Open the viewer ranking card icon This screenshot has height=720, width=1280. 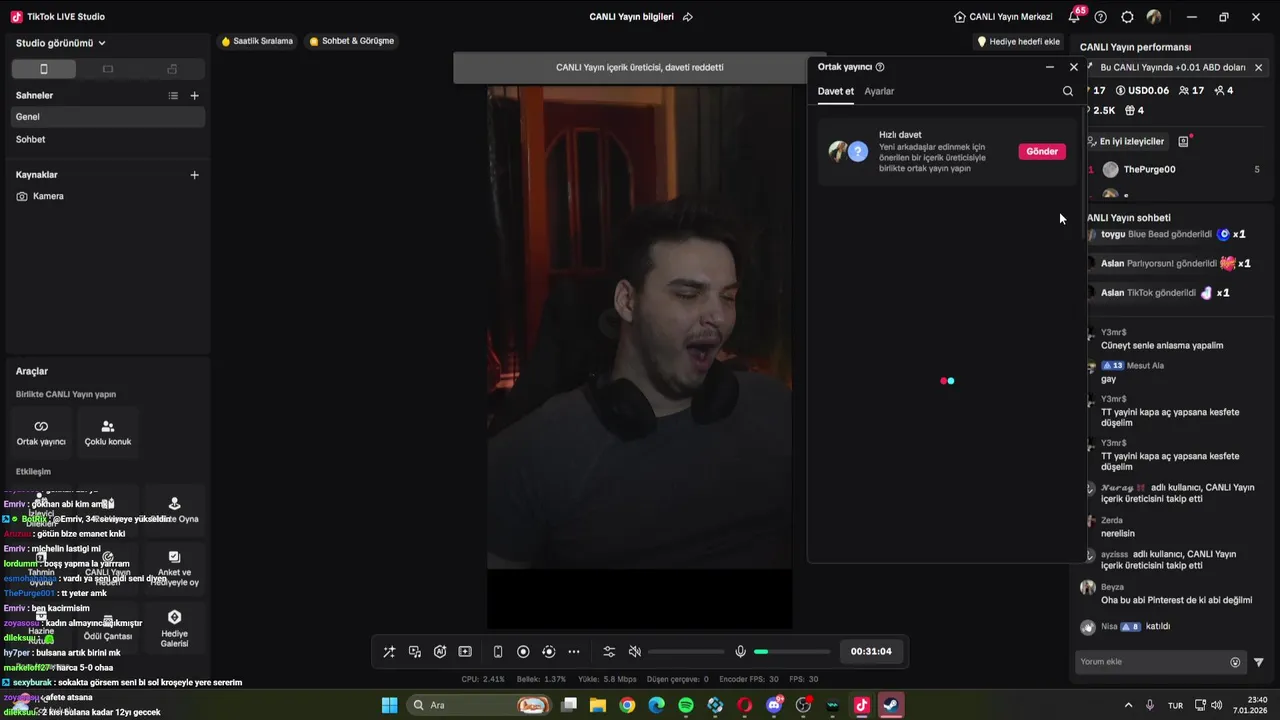(1183, 141)
